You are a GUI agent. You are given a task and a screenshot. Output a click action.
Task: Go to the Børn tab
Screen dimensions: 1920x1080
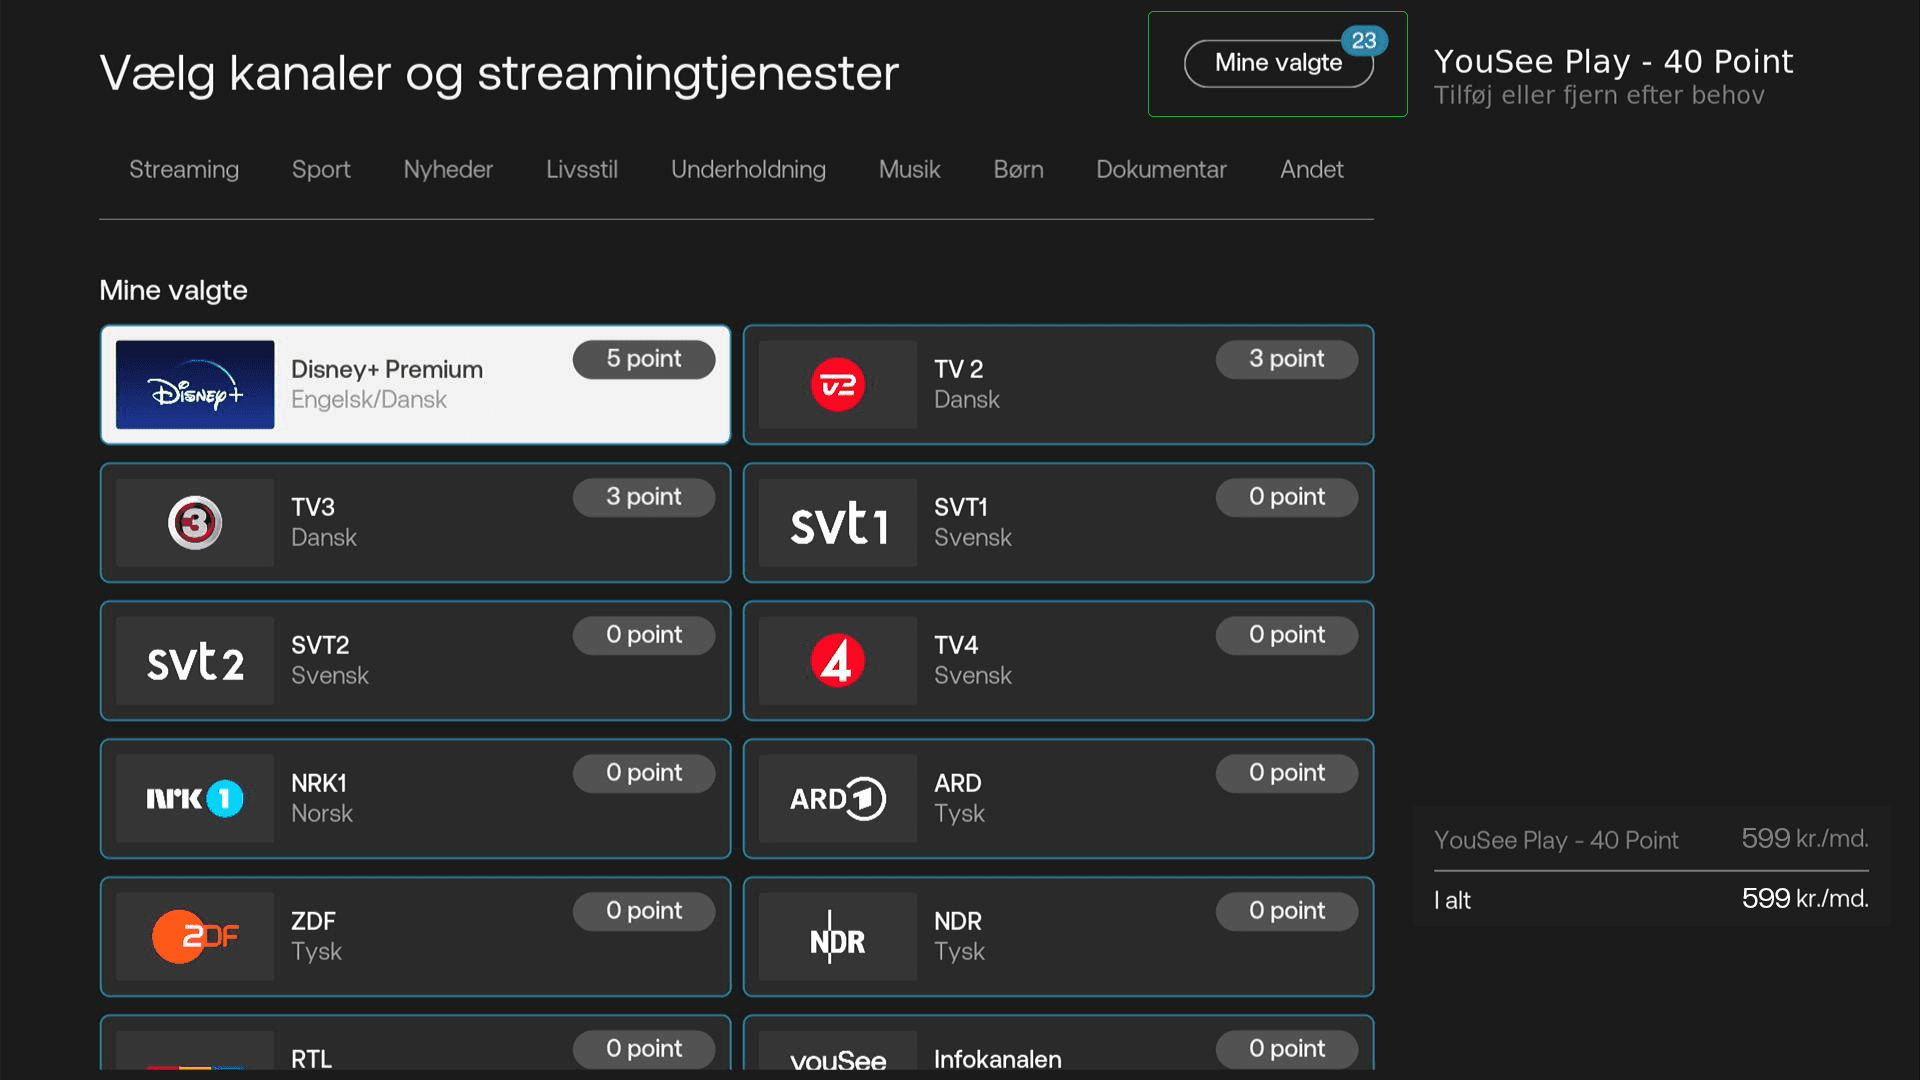tap(1018, 170)
